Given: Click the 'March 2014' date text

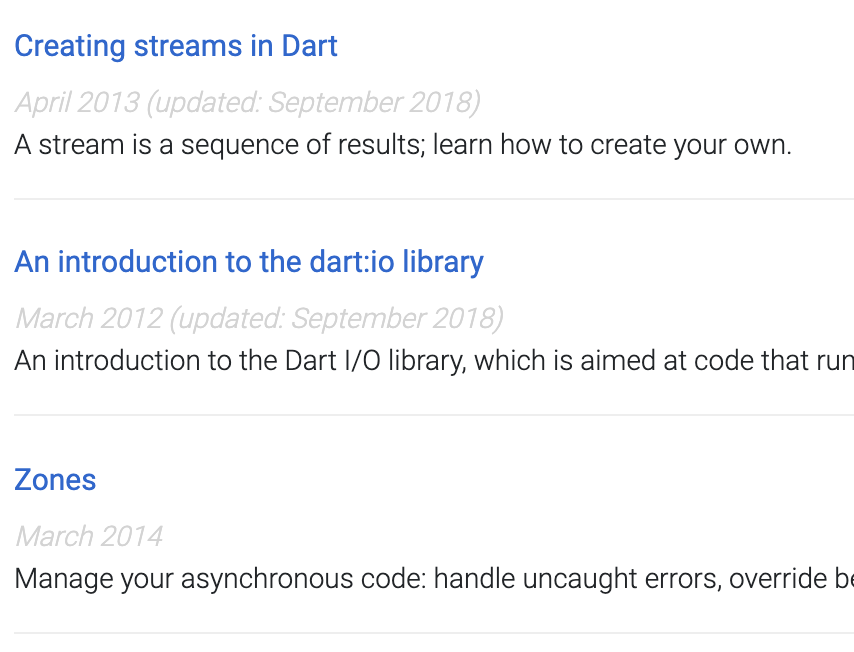Looking at the screenshot, I should [x=88, y=536].
